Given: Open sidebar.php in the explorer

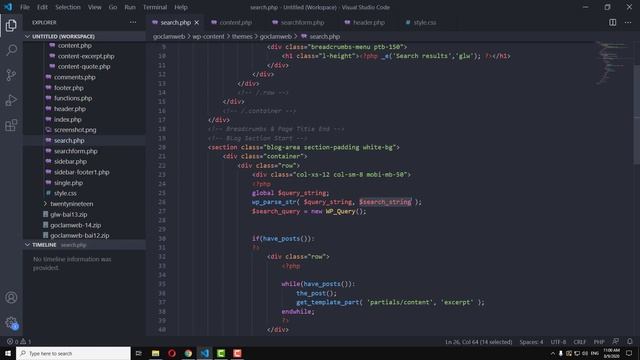Looking at the screenshot, I should pyautogui.click(x=70, y=162).
